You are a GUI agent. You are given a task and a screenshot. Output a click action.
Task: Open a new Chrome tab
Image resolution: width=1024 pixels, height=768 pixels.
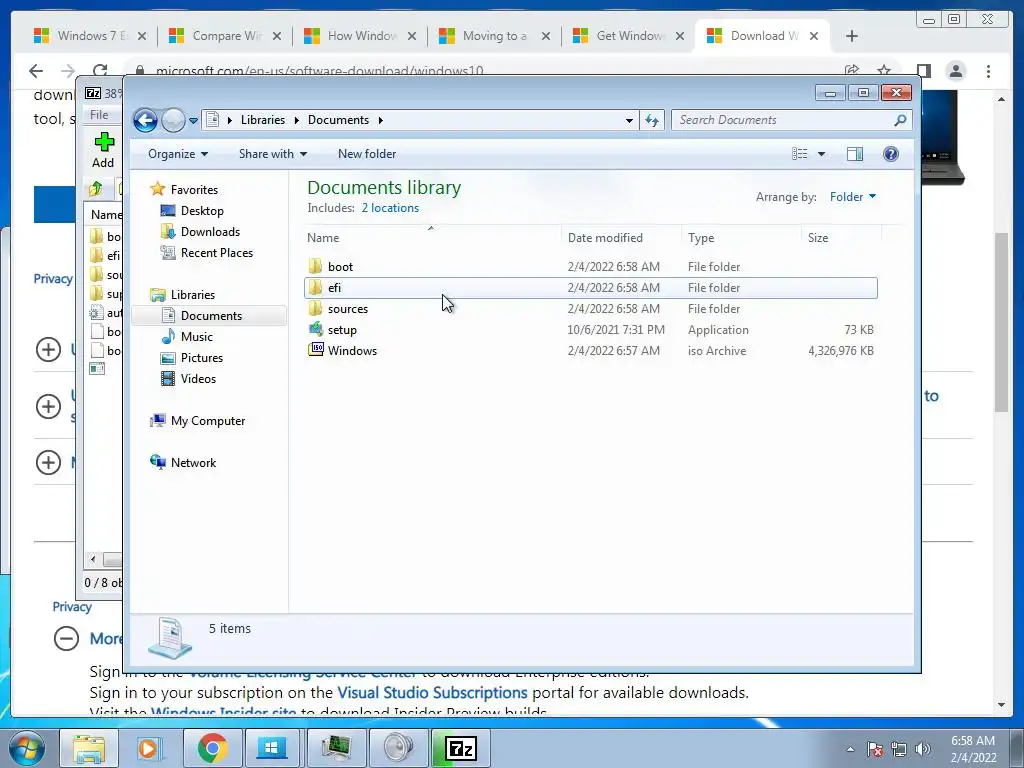(x=852, y=36)
